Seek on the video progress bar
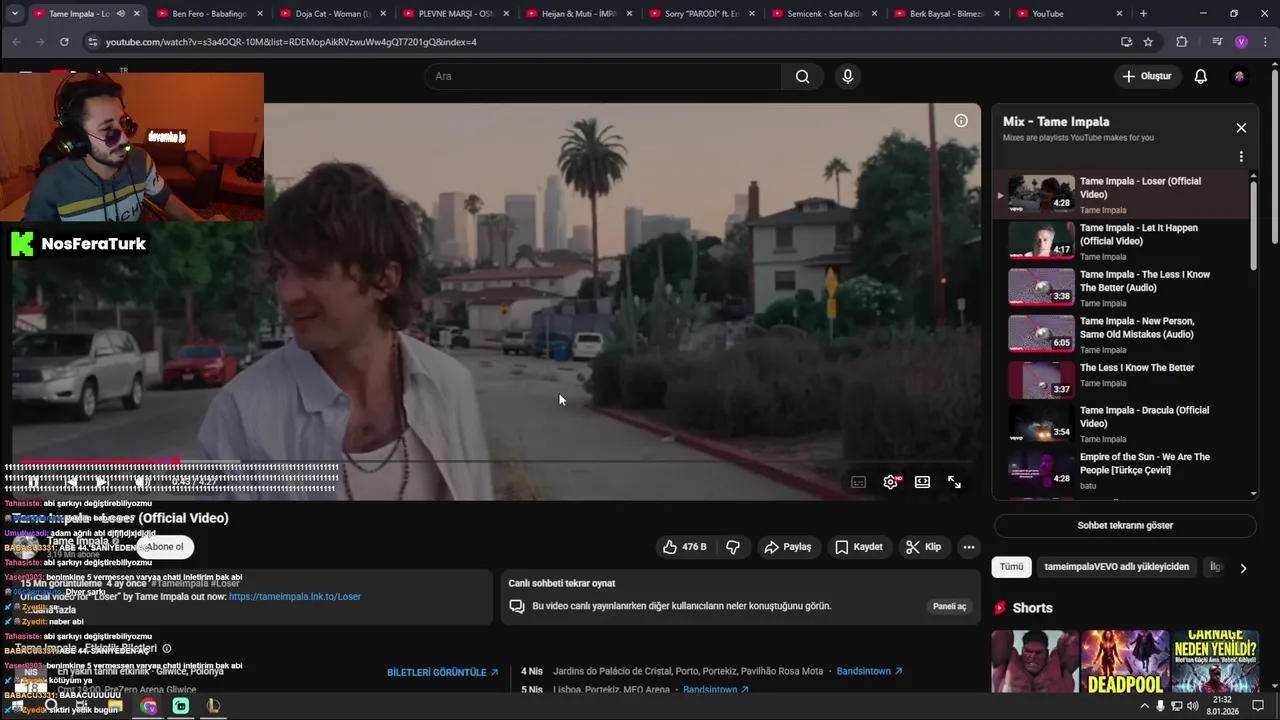This screenshot has width=1280, height=720. pyautogui.click(x=496, y=462)
